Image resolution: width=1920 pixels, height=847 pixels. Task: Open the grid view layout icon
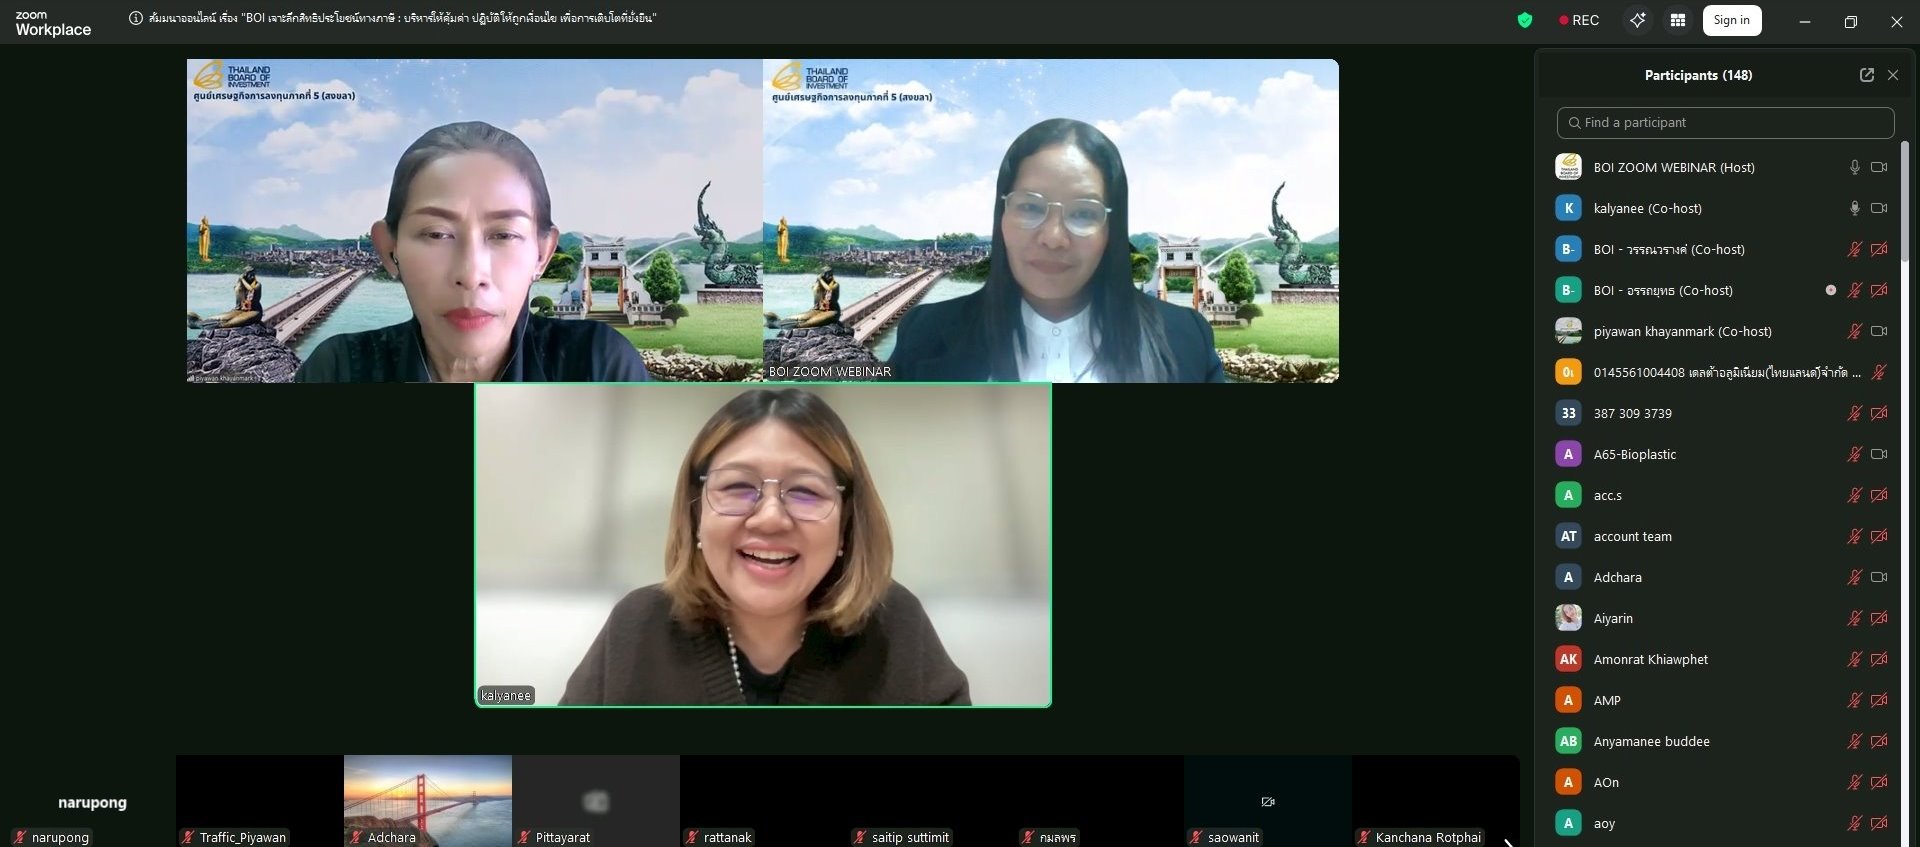click(1678, 20)
